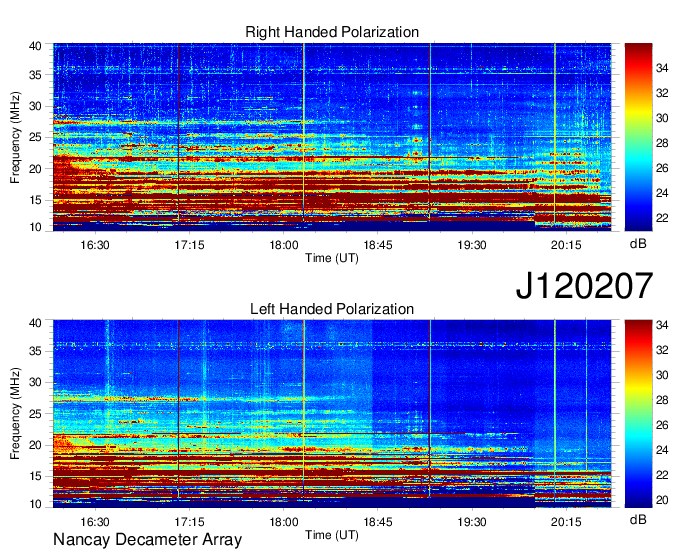Click the dB label under right-handed color bar
680x552 pixels.
click(638, 244)
